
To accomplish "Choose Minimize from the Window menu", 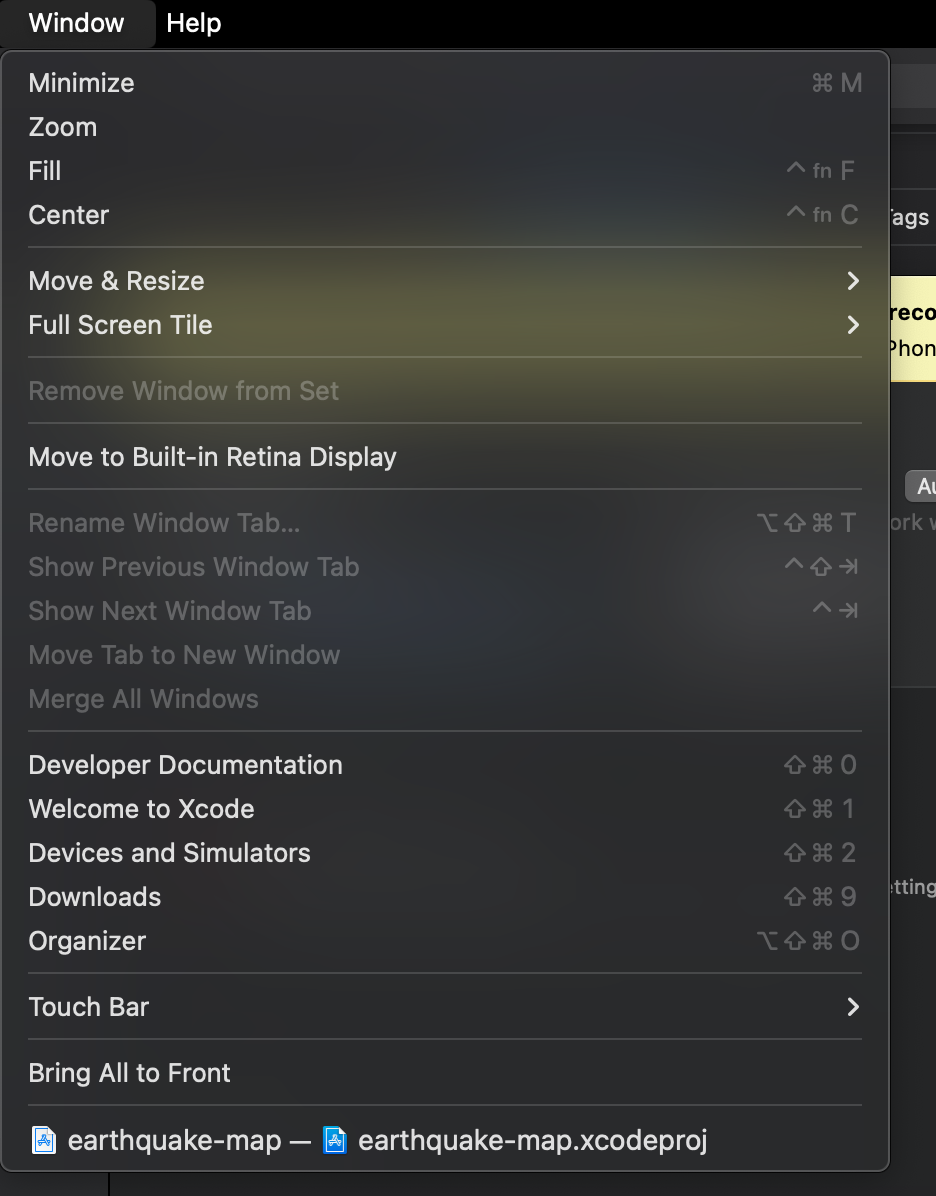I will click(x=445, y=83).
